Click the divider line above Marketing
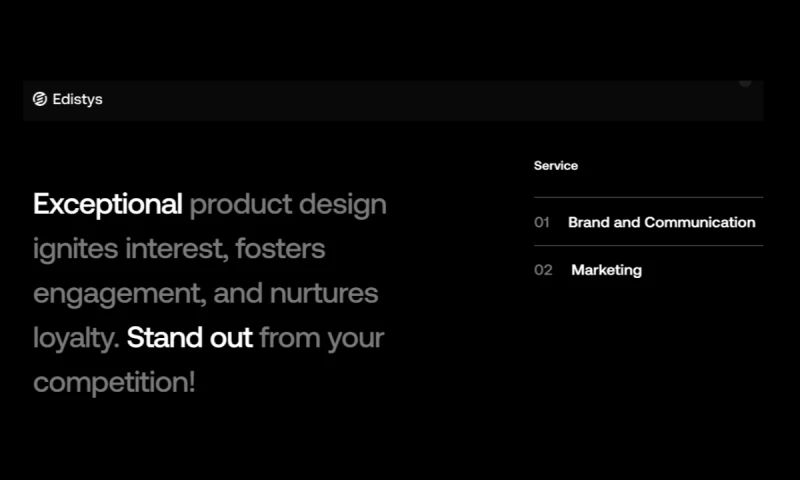This screenshot has width=800, height=480. [648, 245]
